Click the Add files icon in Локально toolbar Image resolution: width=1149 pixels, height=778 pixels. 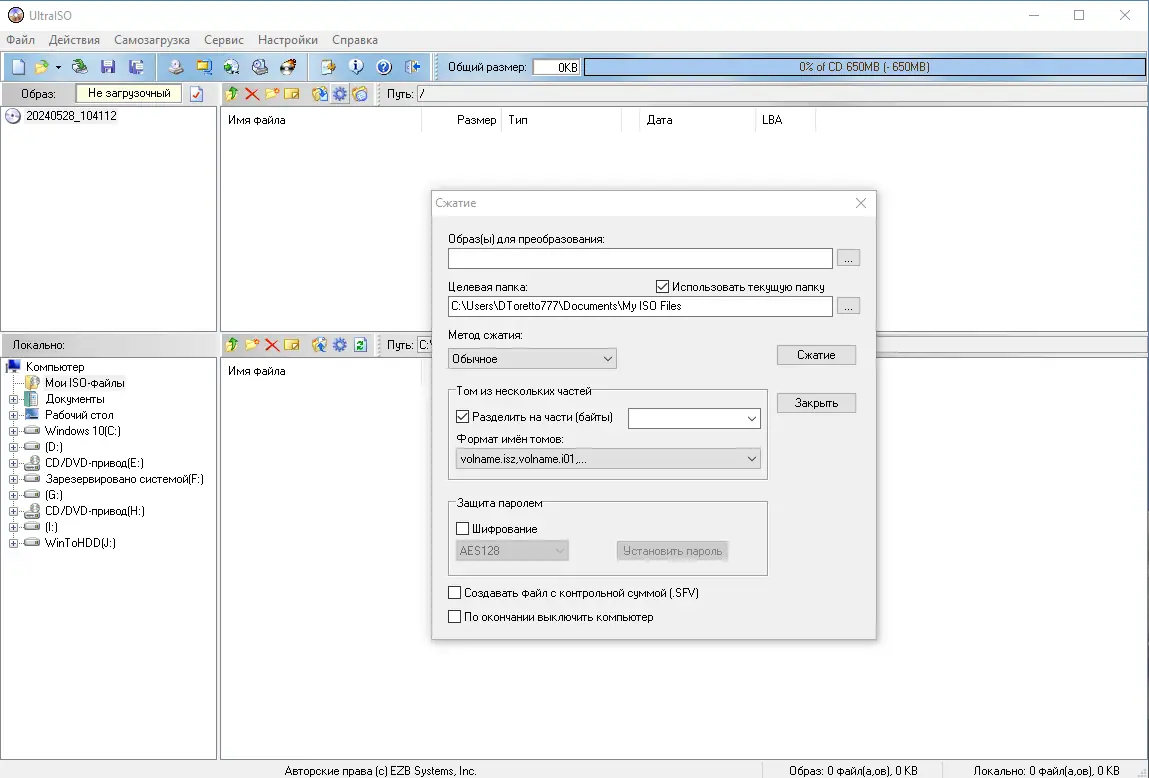(x=319, y=344)
